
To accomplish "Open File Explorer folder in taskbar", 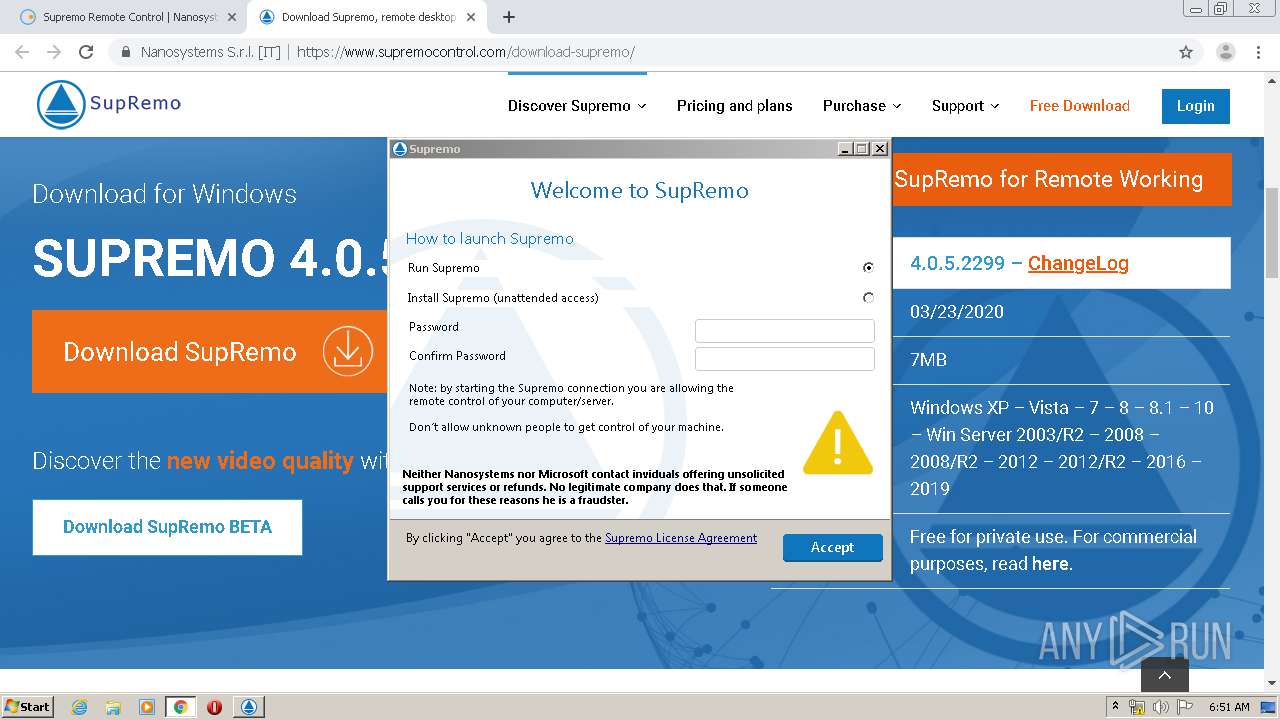I will pyautogui.click(x=113, y=707).
